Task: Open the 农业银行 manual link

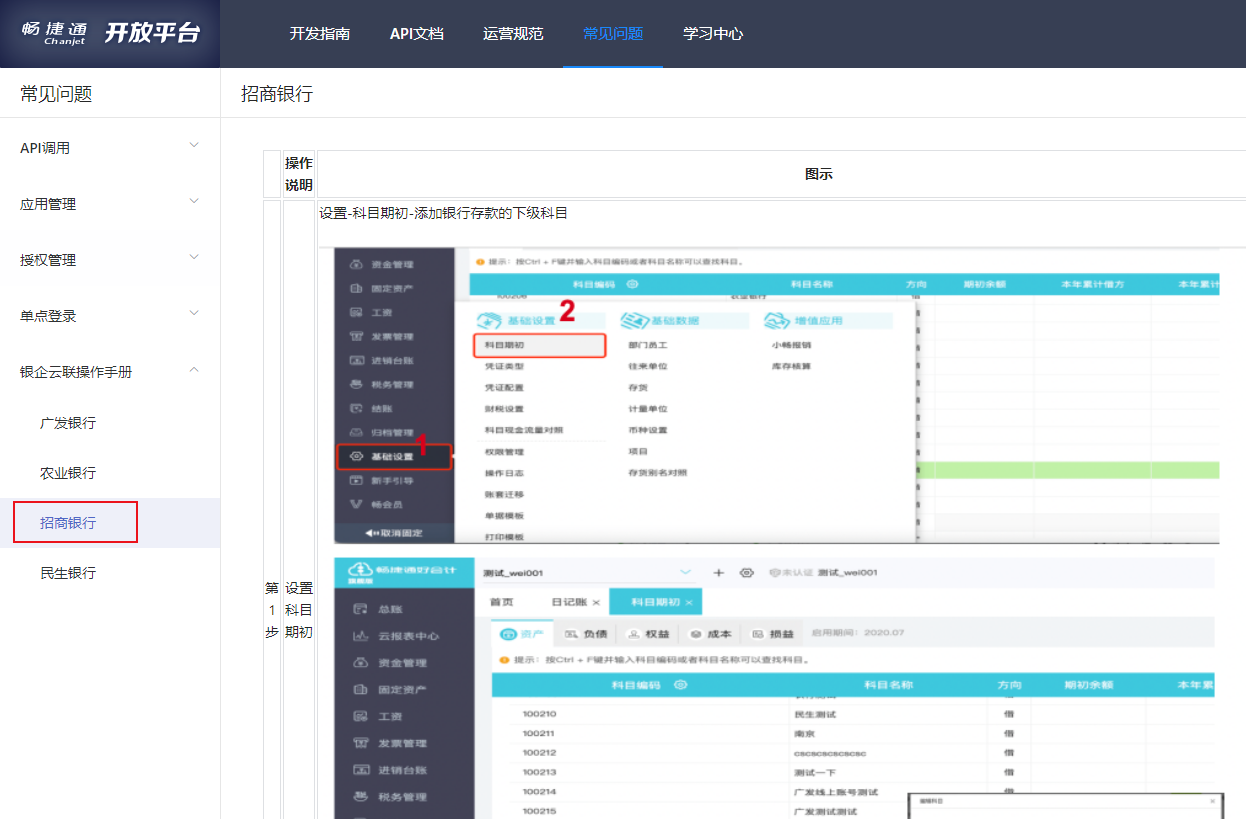Action: (x=68, y=473)
